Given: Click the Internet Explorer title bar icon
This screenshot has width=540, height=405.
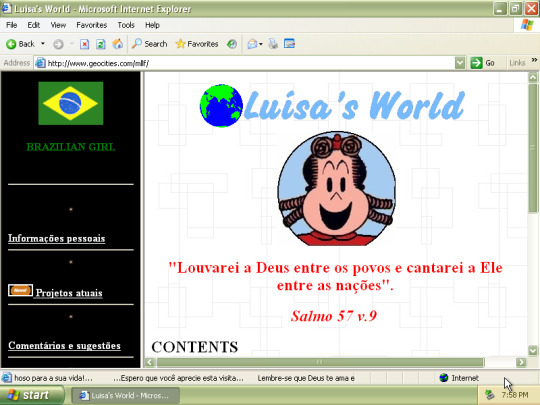Looking at the screenshot, I should point(6,8).
